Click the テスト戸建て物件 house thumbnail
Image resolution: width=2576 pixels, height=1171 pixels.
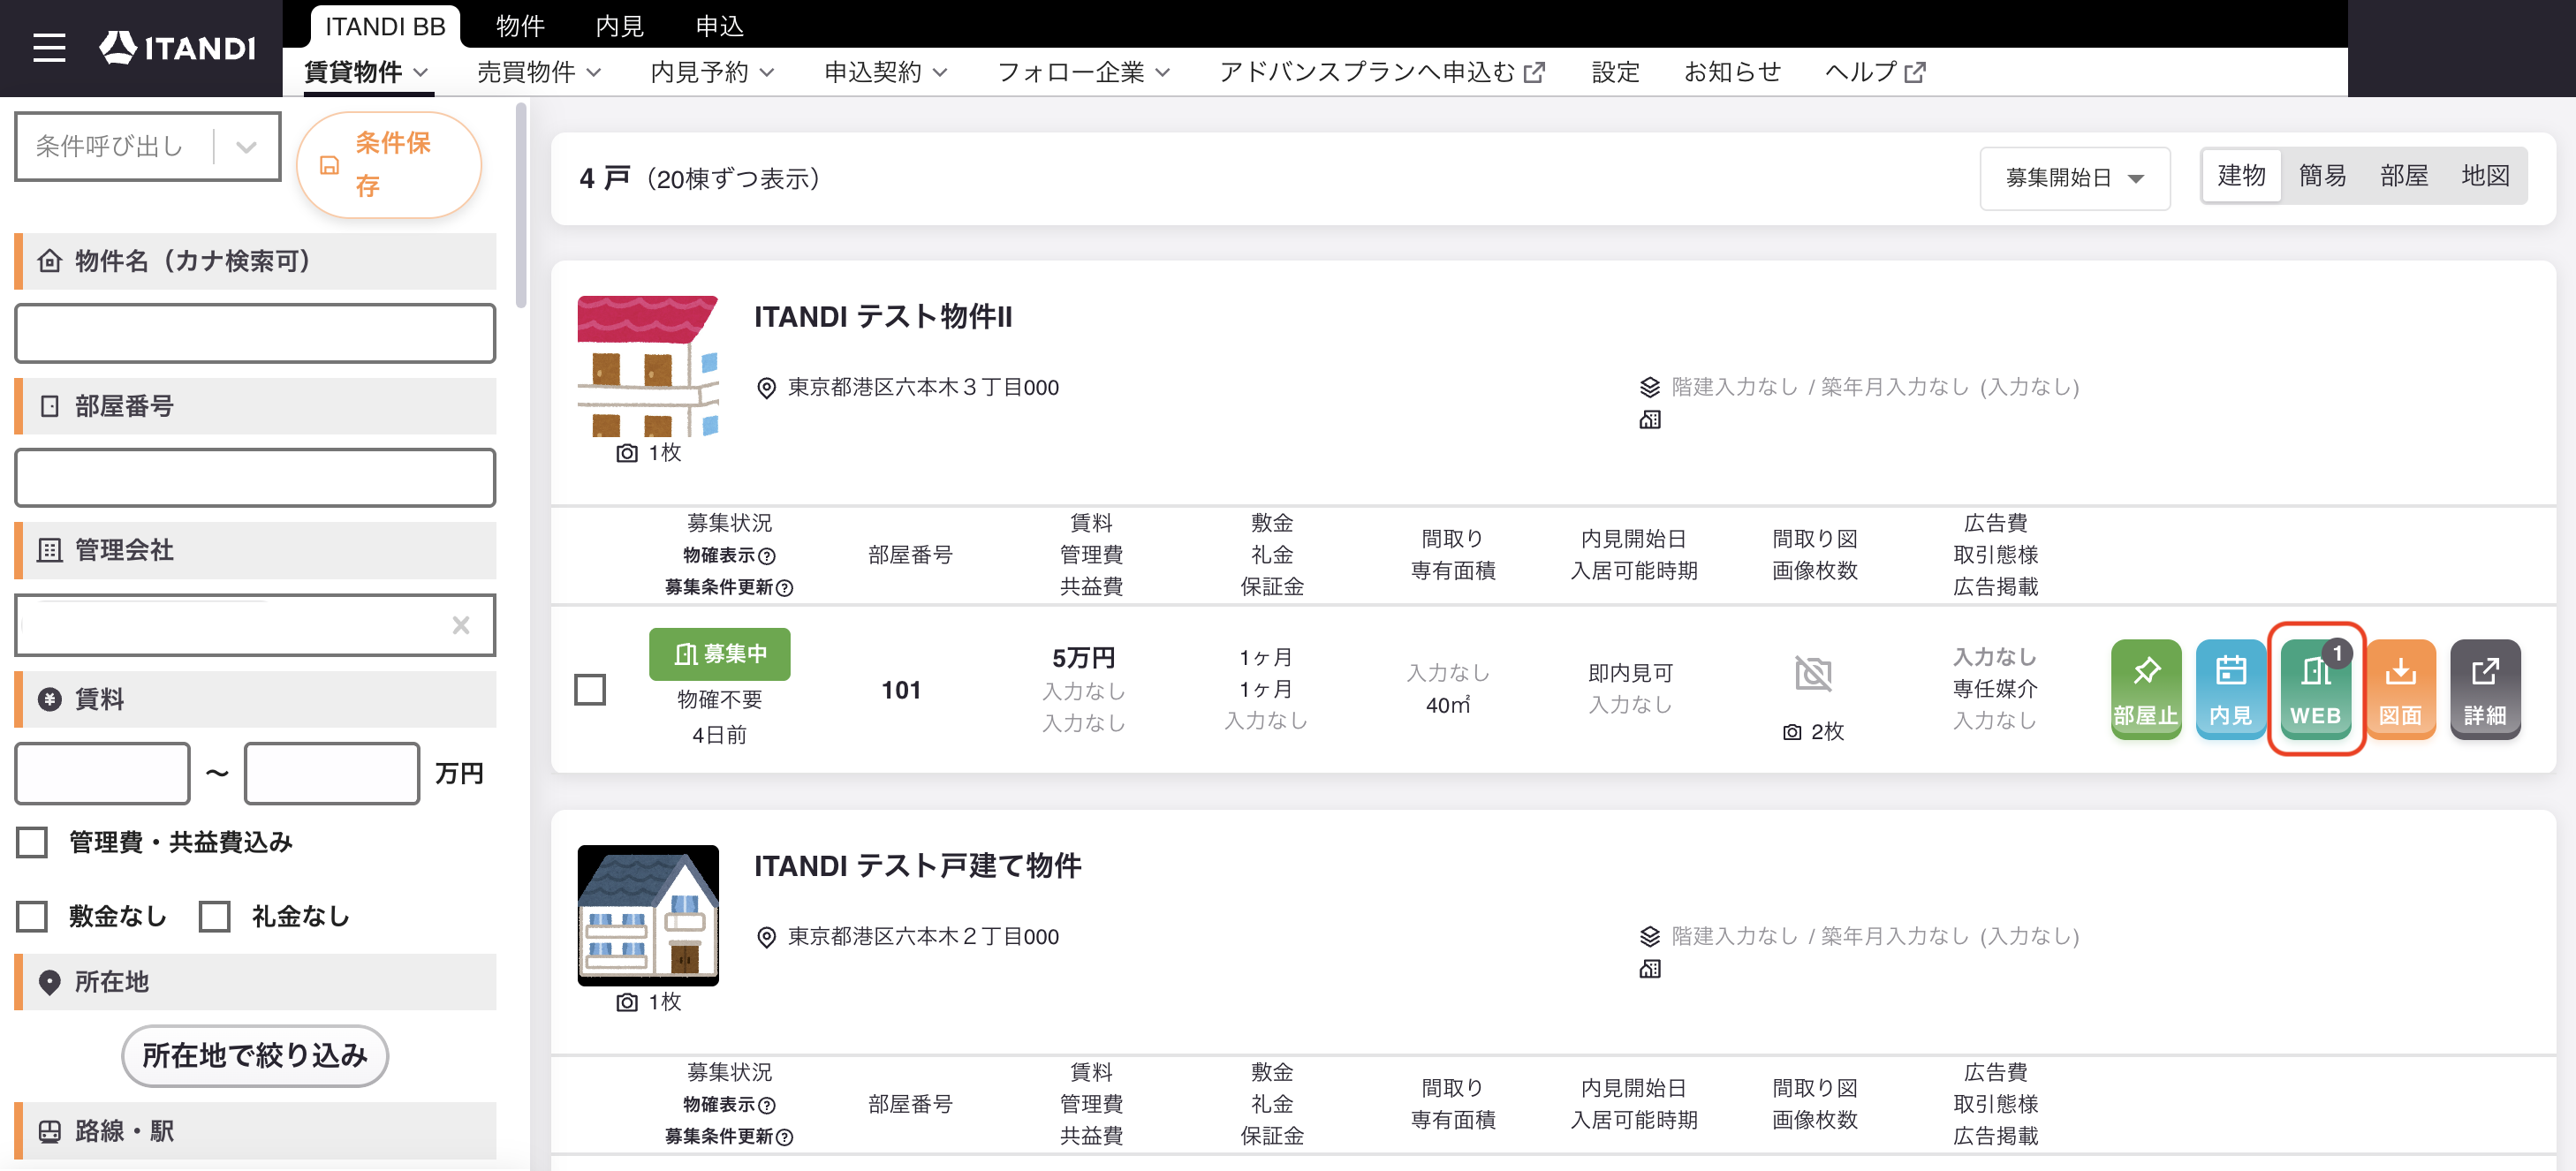point(648,915)
